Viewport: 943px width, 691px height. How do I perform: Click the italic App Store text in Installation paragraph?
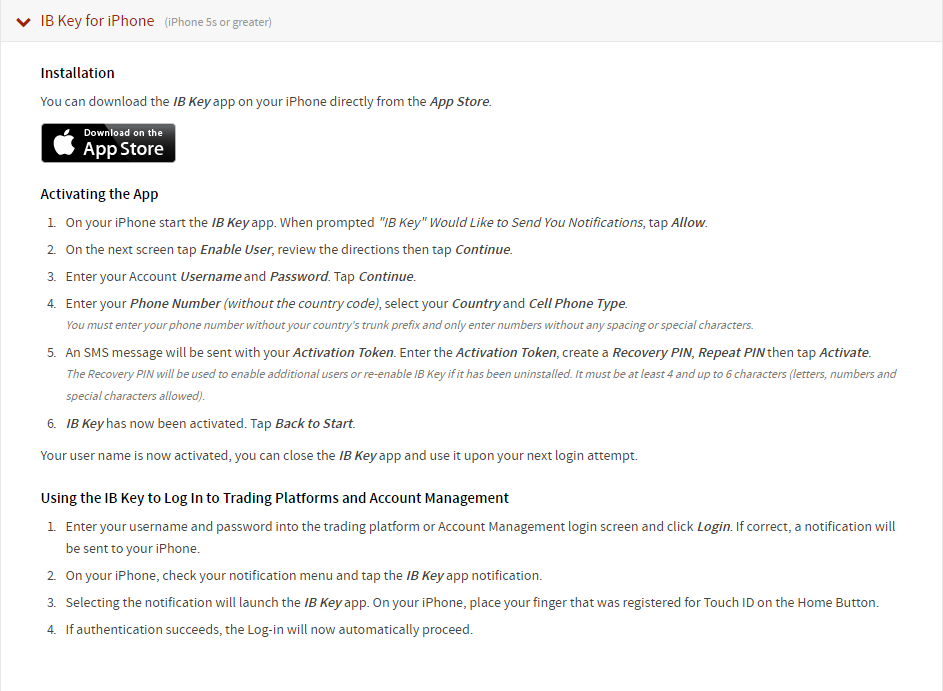click(x=459, y=102)
